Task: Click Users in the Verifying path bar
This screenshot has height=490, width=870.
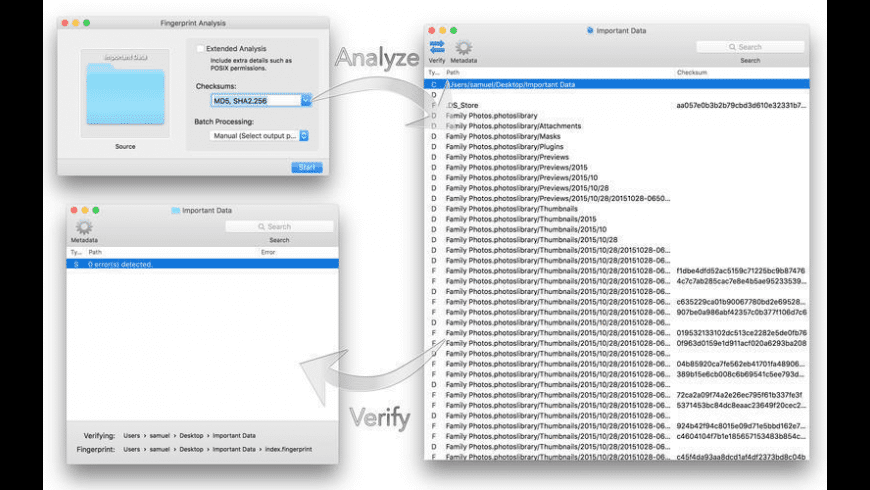Action: pos(131,436)
